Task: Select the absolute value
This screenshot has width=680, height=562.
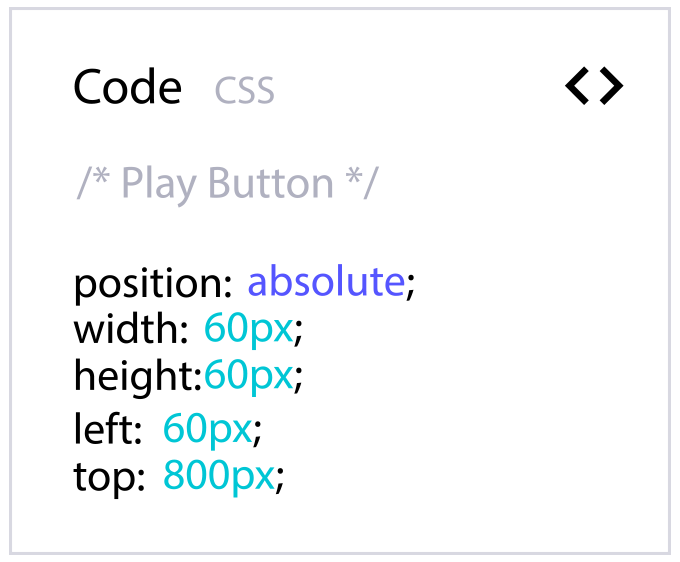Action: (x=326, y=282)
